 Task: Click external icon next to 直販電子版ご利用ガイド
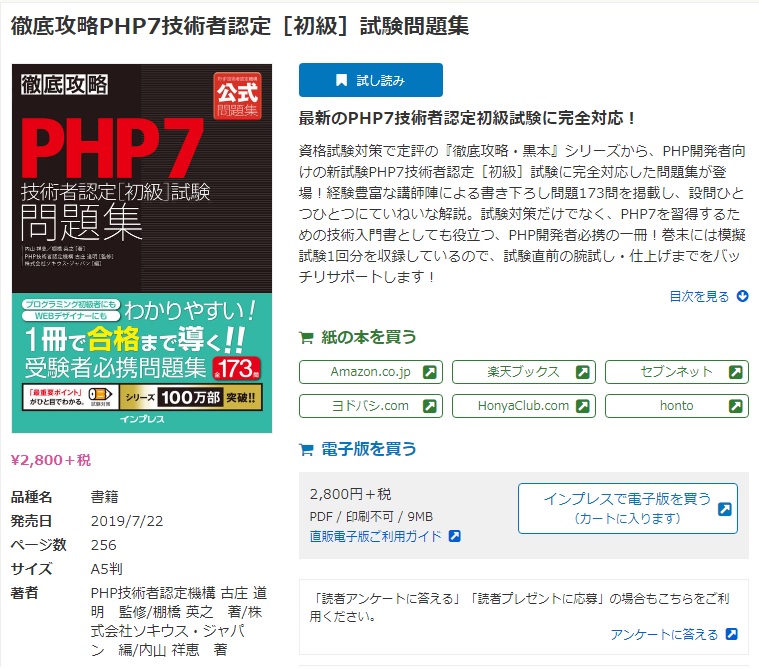(454, 536)
